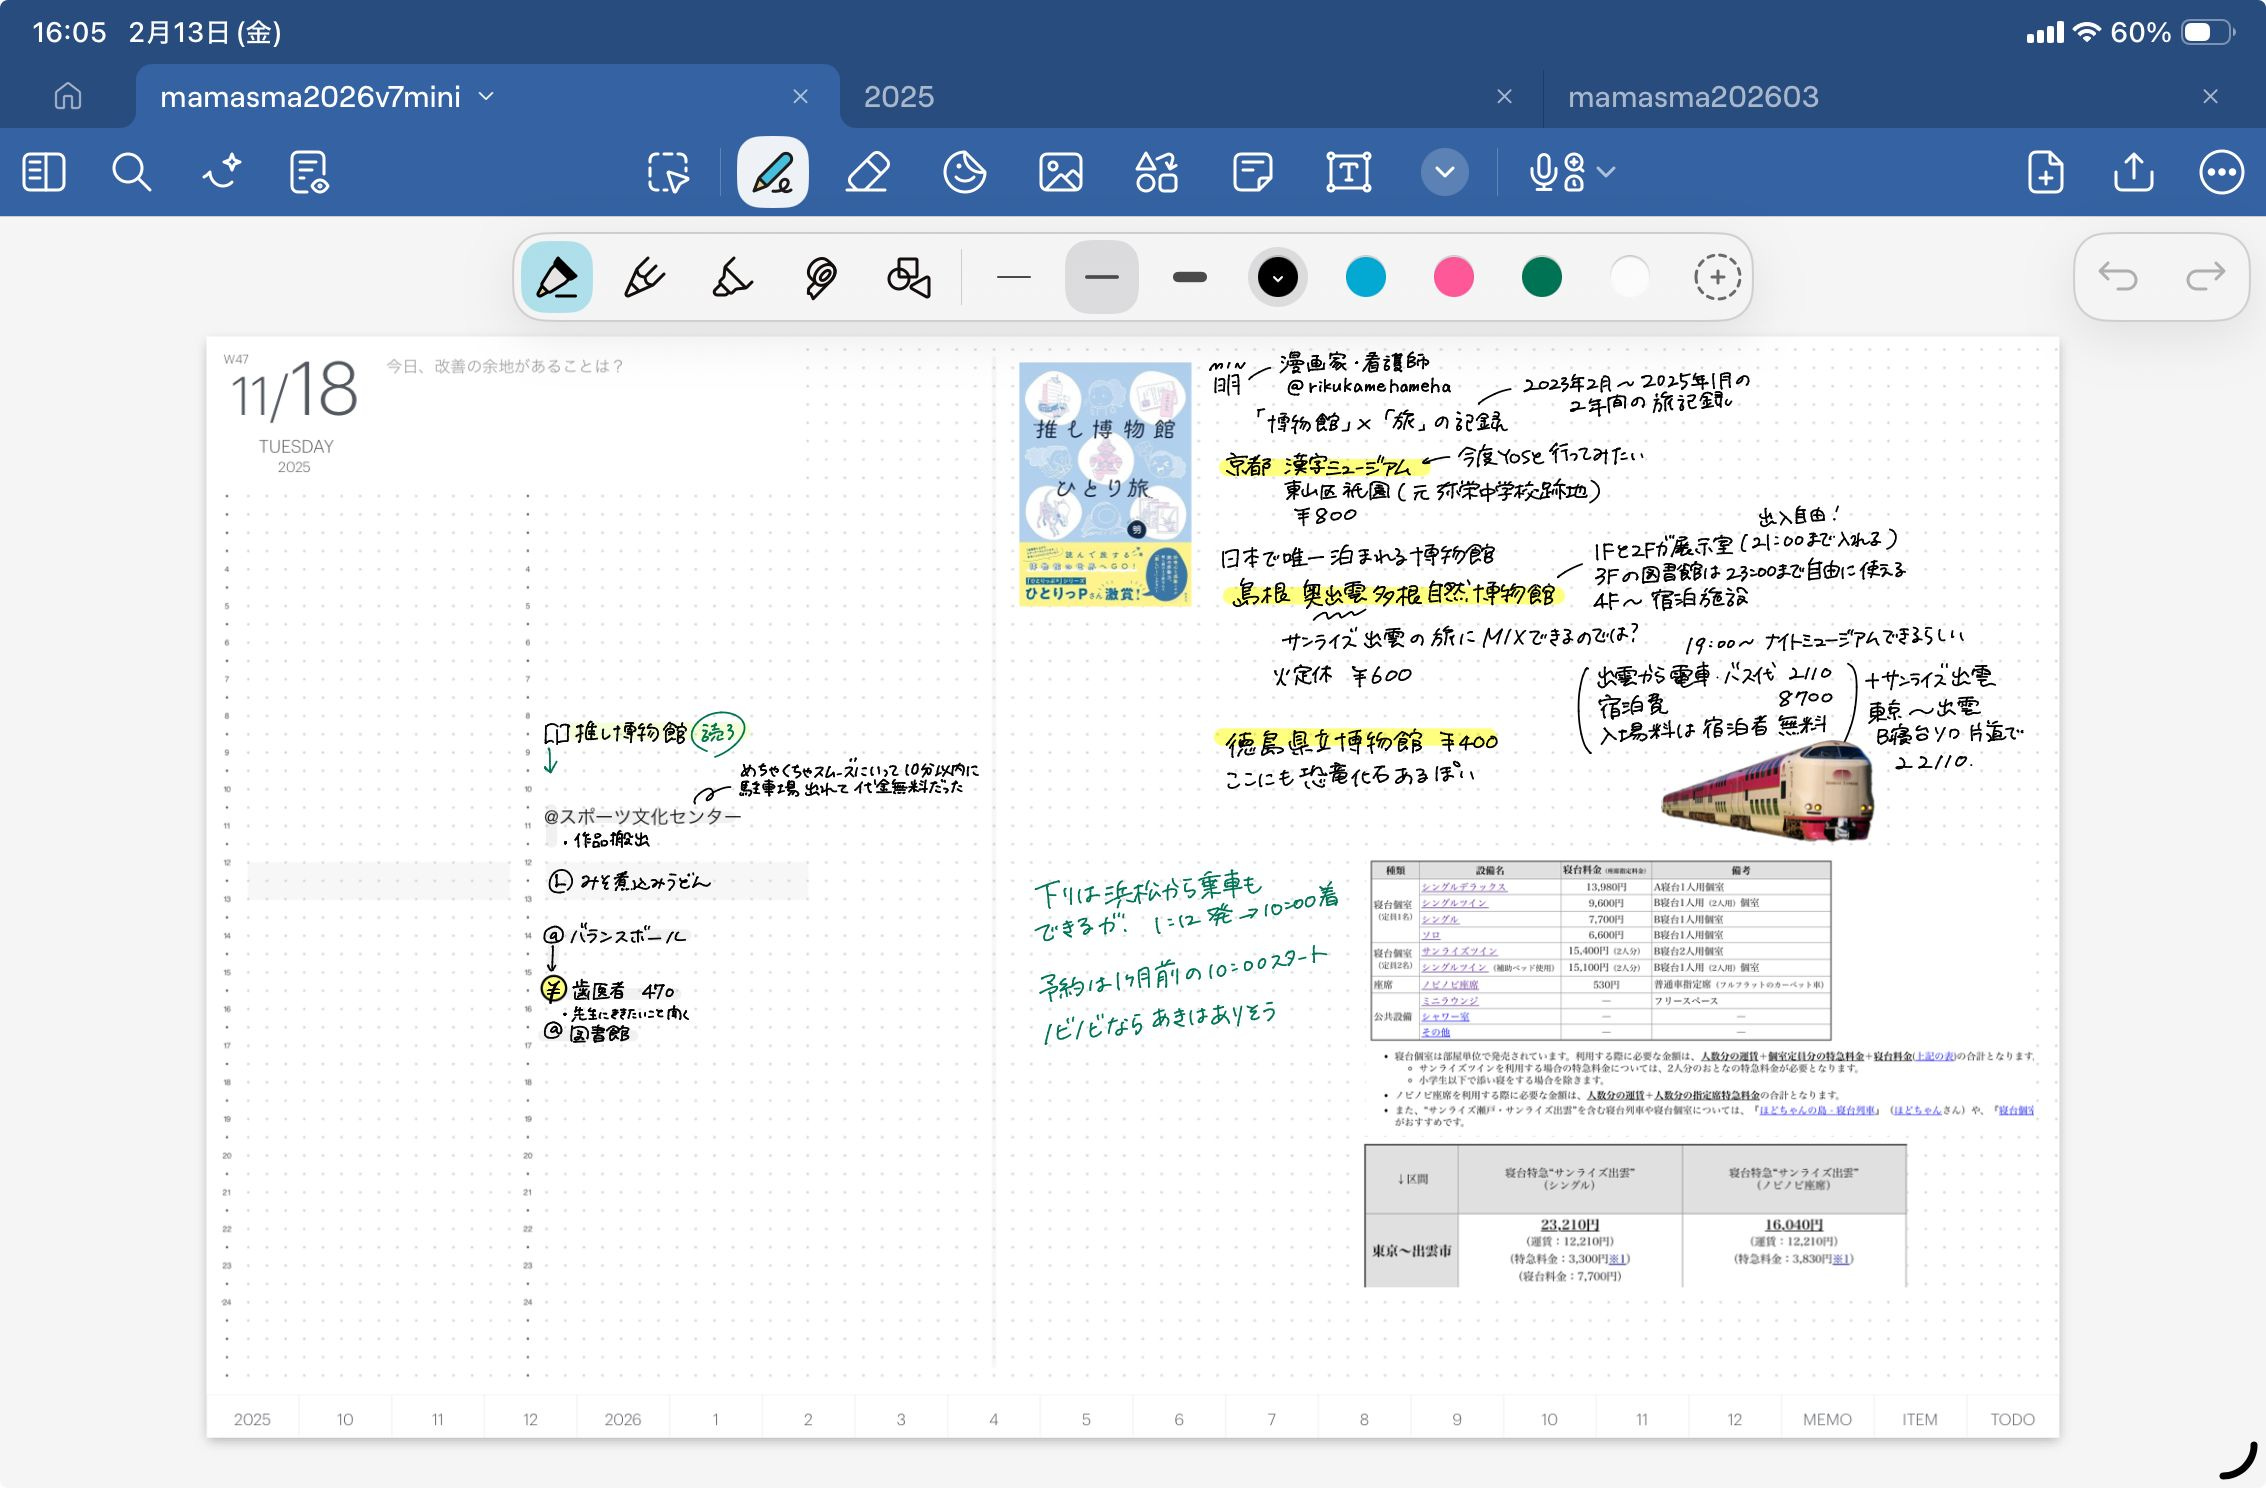This screenshot has height=1488, width=2266.
Task: Open the lasso selection tool
Action: (668, 172)
